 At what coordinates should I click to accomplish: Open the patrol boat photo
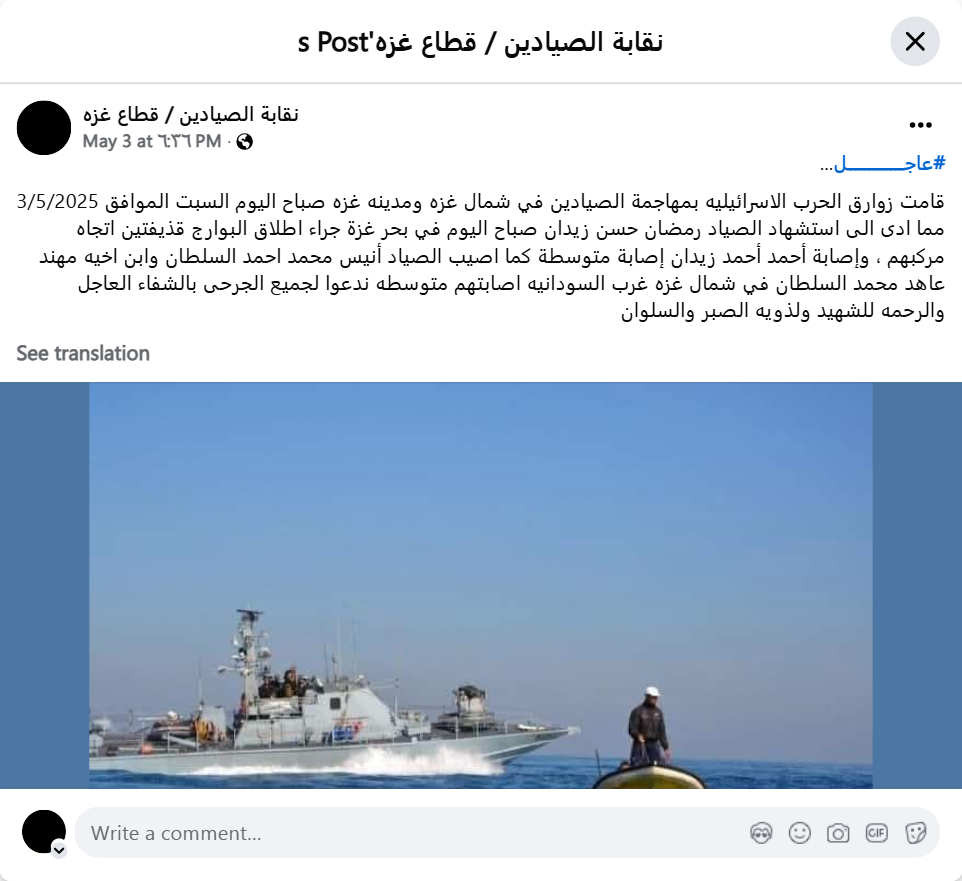(481, 585)
